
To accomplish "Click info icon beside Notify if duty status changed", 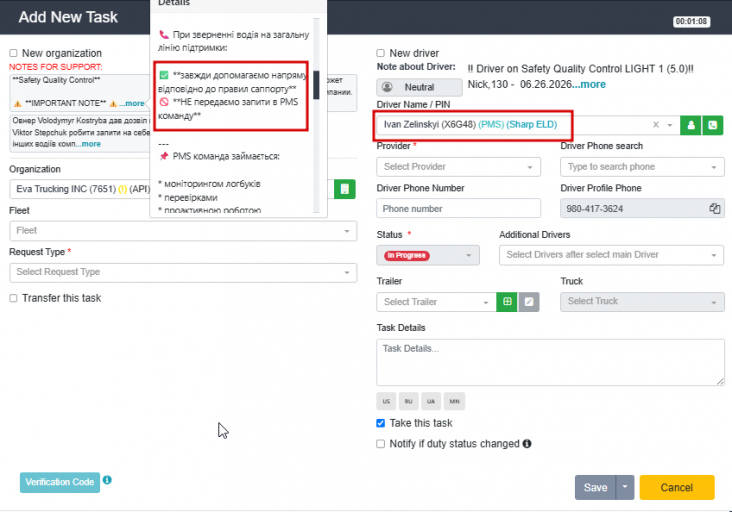I will [x=527, y=443].
